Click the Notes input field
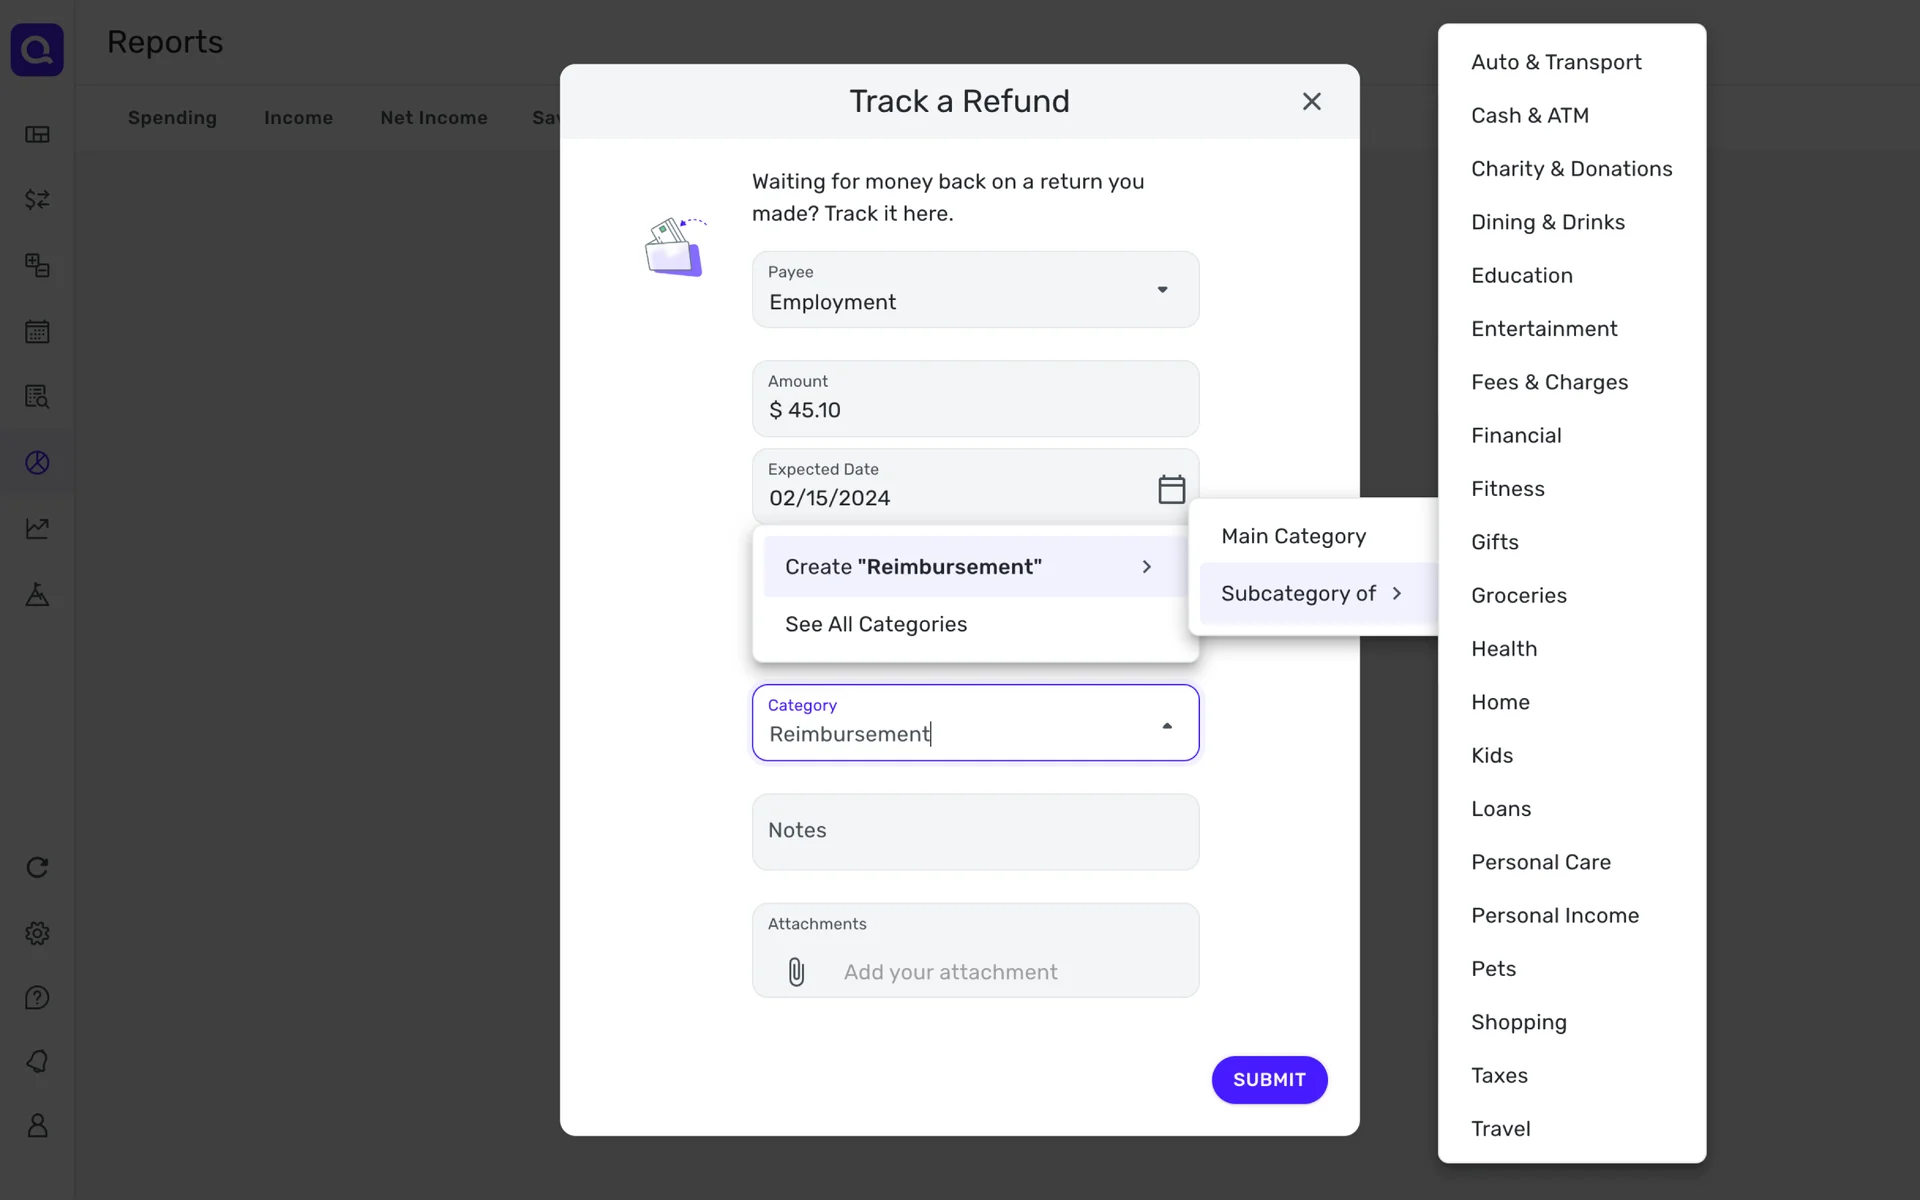 975,831
